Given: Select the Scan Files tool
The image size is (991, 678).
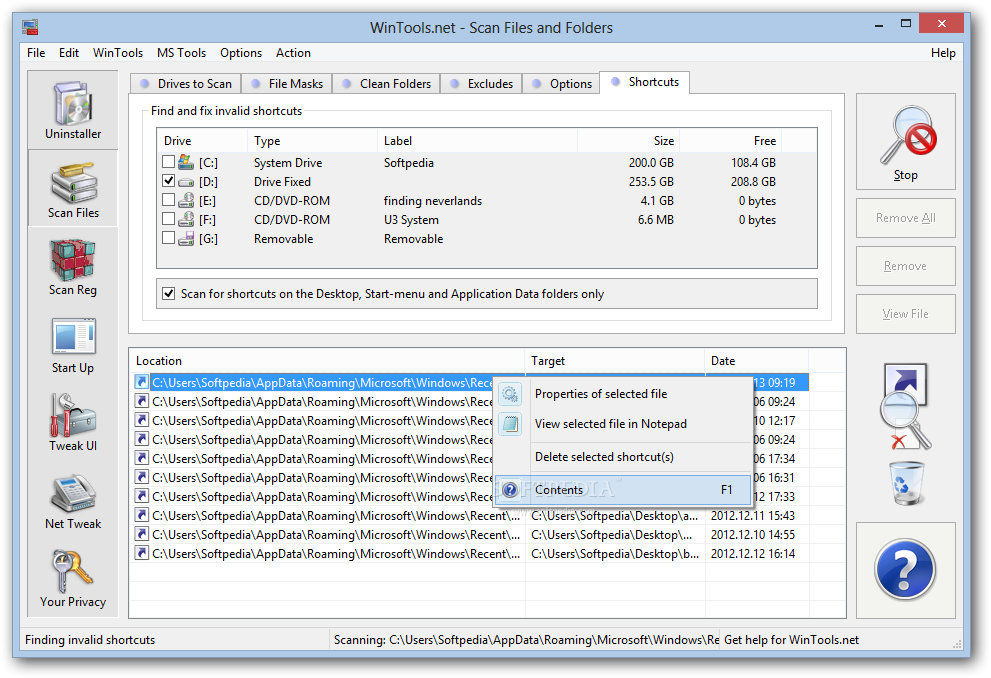Looking at the screenshot, I should [73, 188].
